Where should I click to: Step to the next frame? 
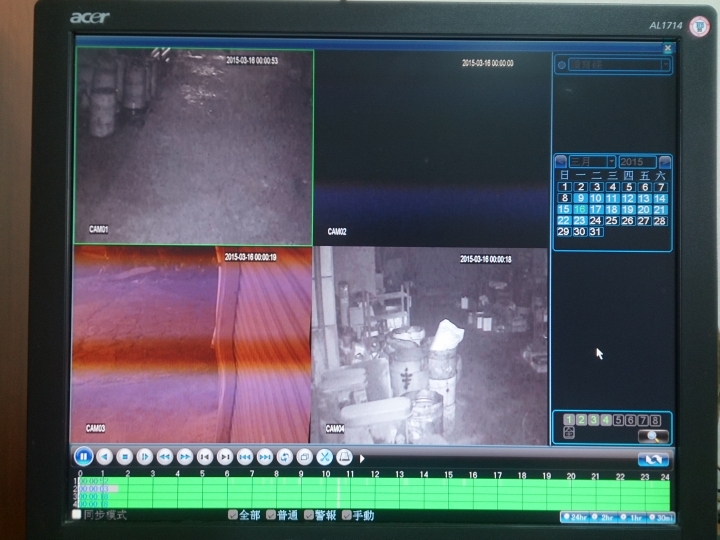(x=225, y=457)
